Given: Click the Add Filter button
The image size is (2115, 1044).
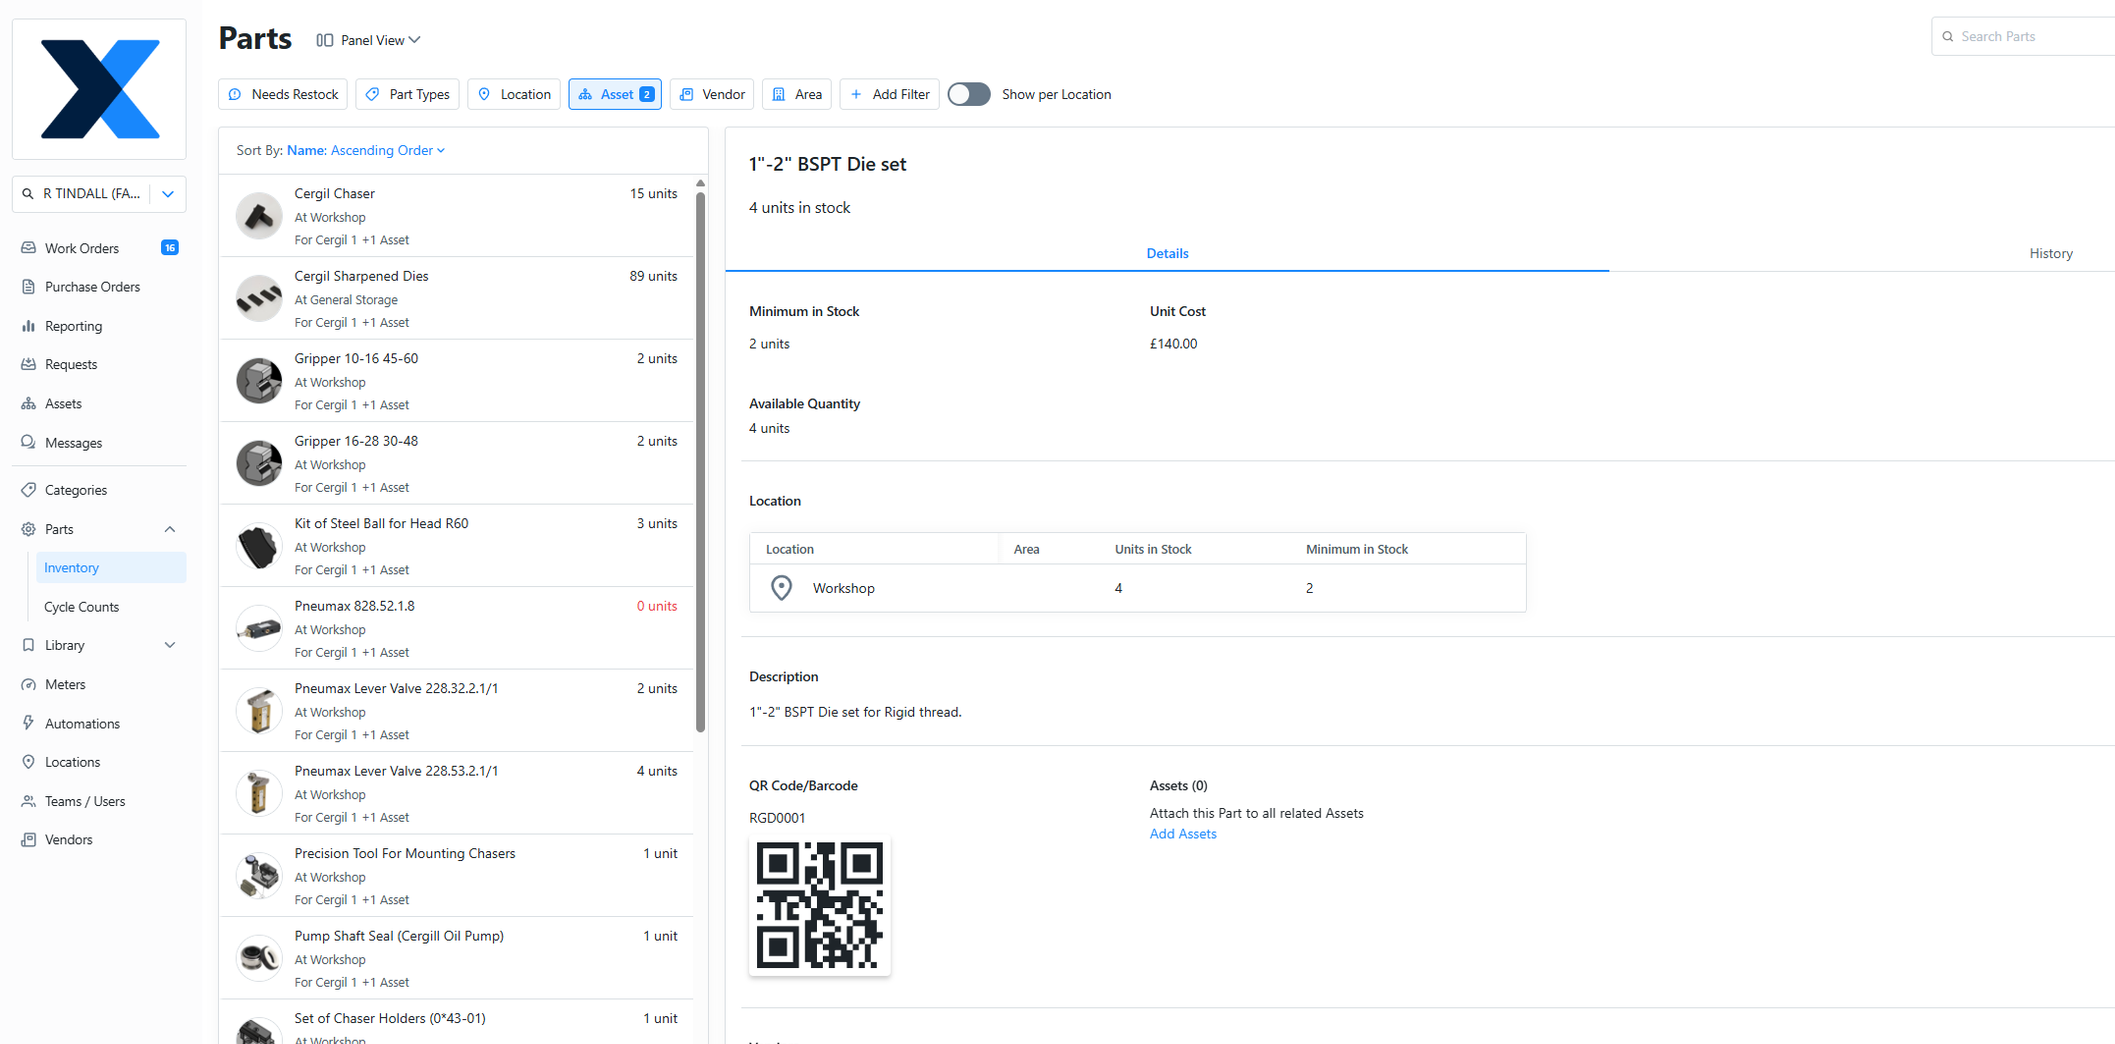Looking at the screenshot, I should click(x=889, y=93).
